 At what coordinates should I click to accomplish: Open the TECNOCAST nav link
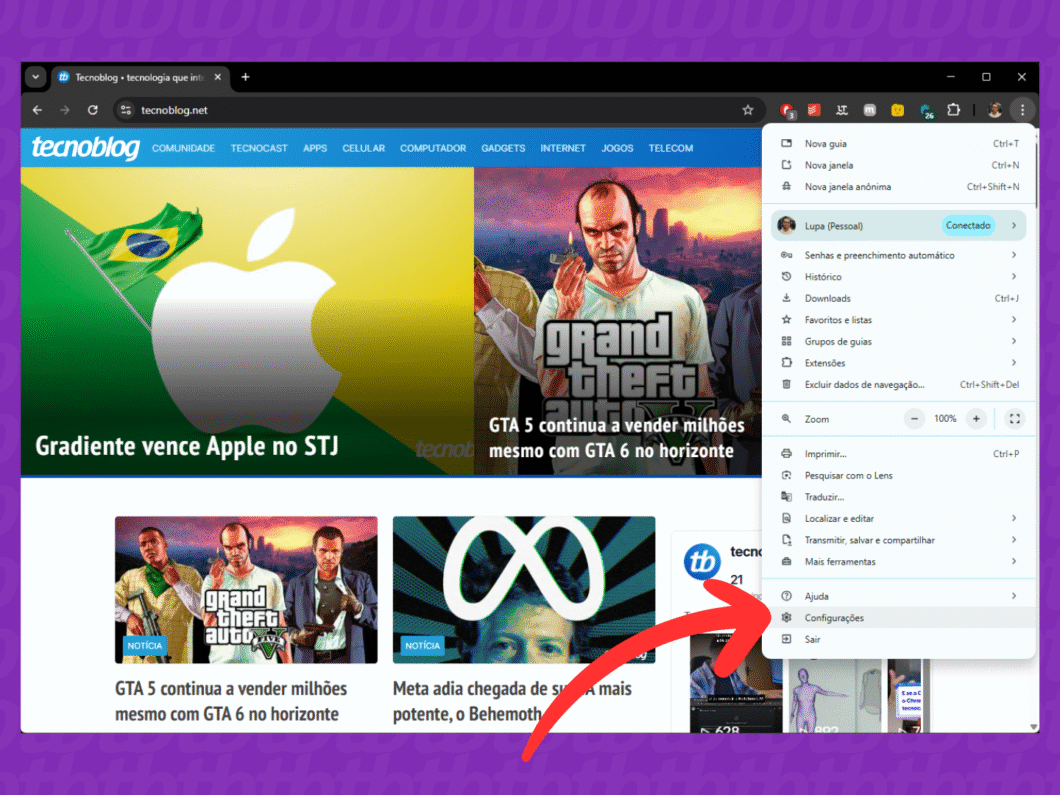[259, 149]
